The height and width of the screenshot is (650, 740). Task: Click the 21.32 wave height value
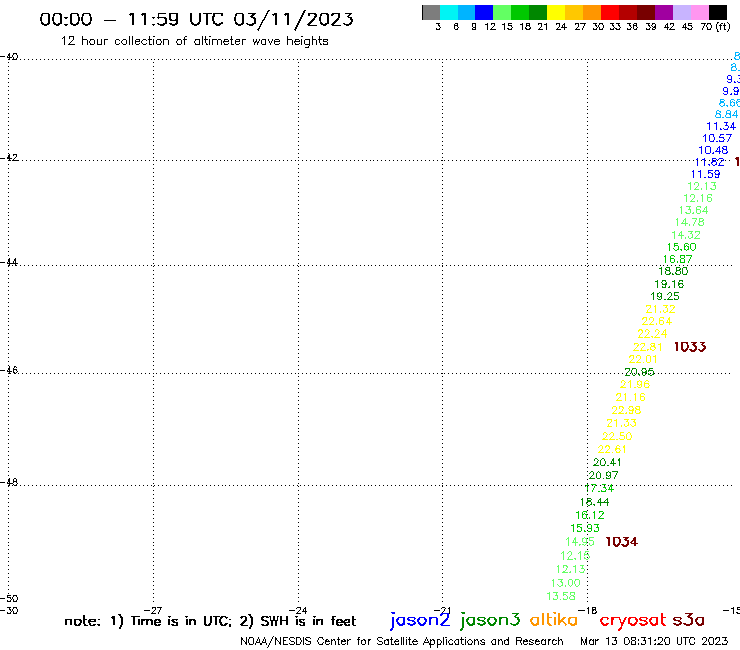[661, 309]
